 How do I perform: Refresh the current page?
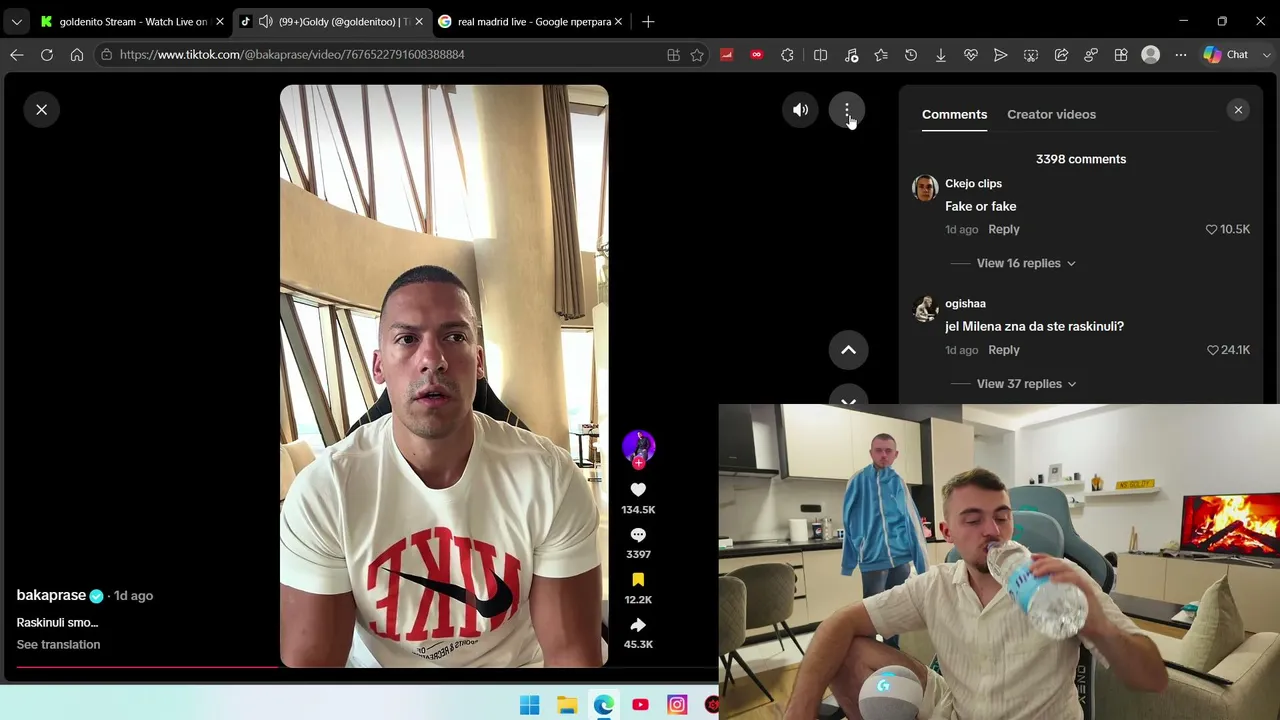click(47, 55)
